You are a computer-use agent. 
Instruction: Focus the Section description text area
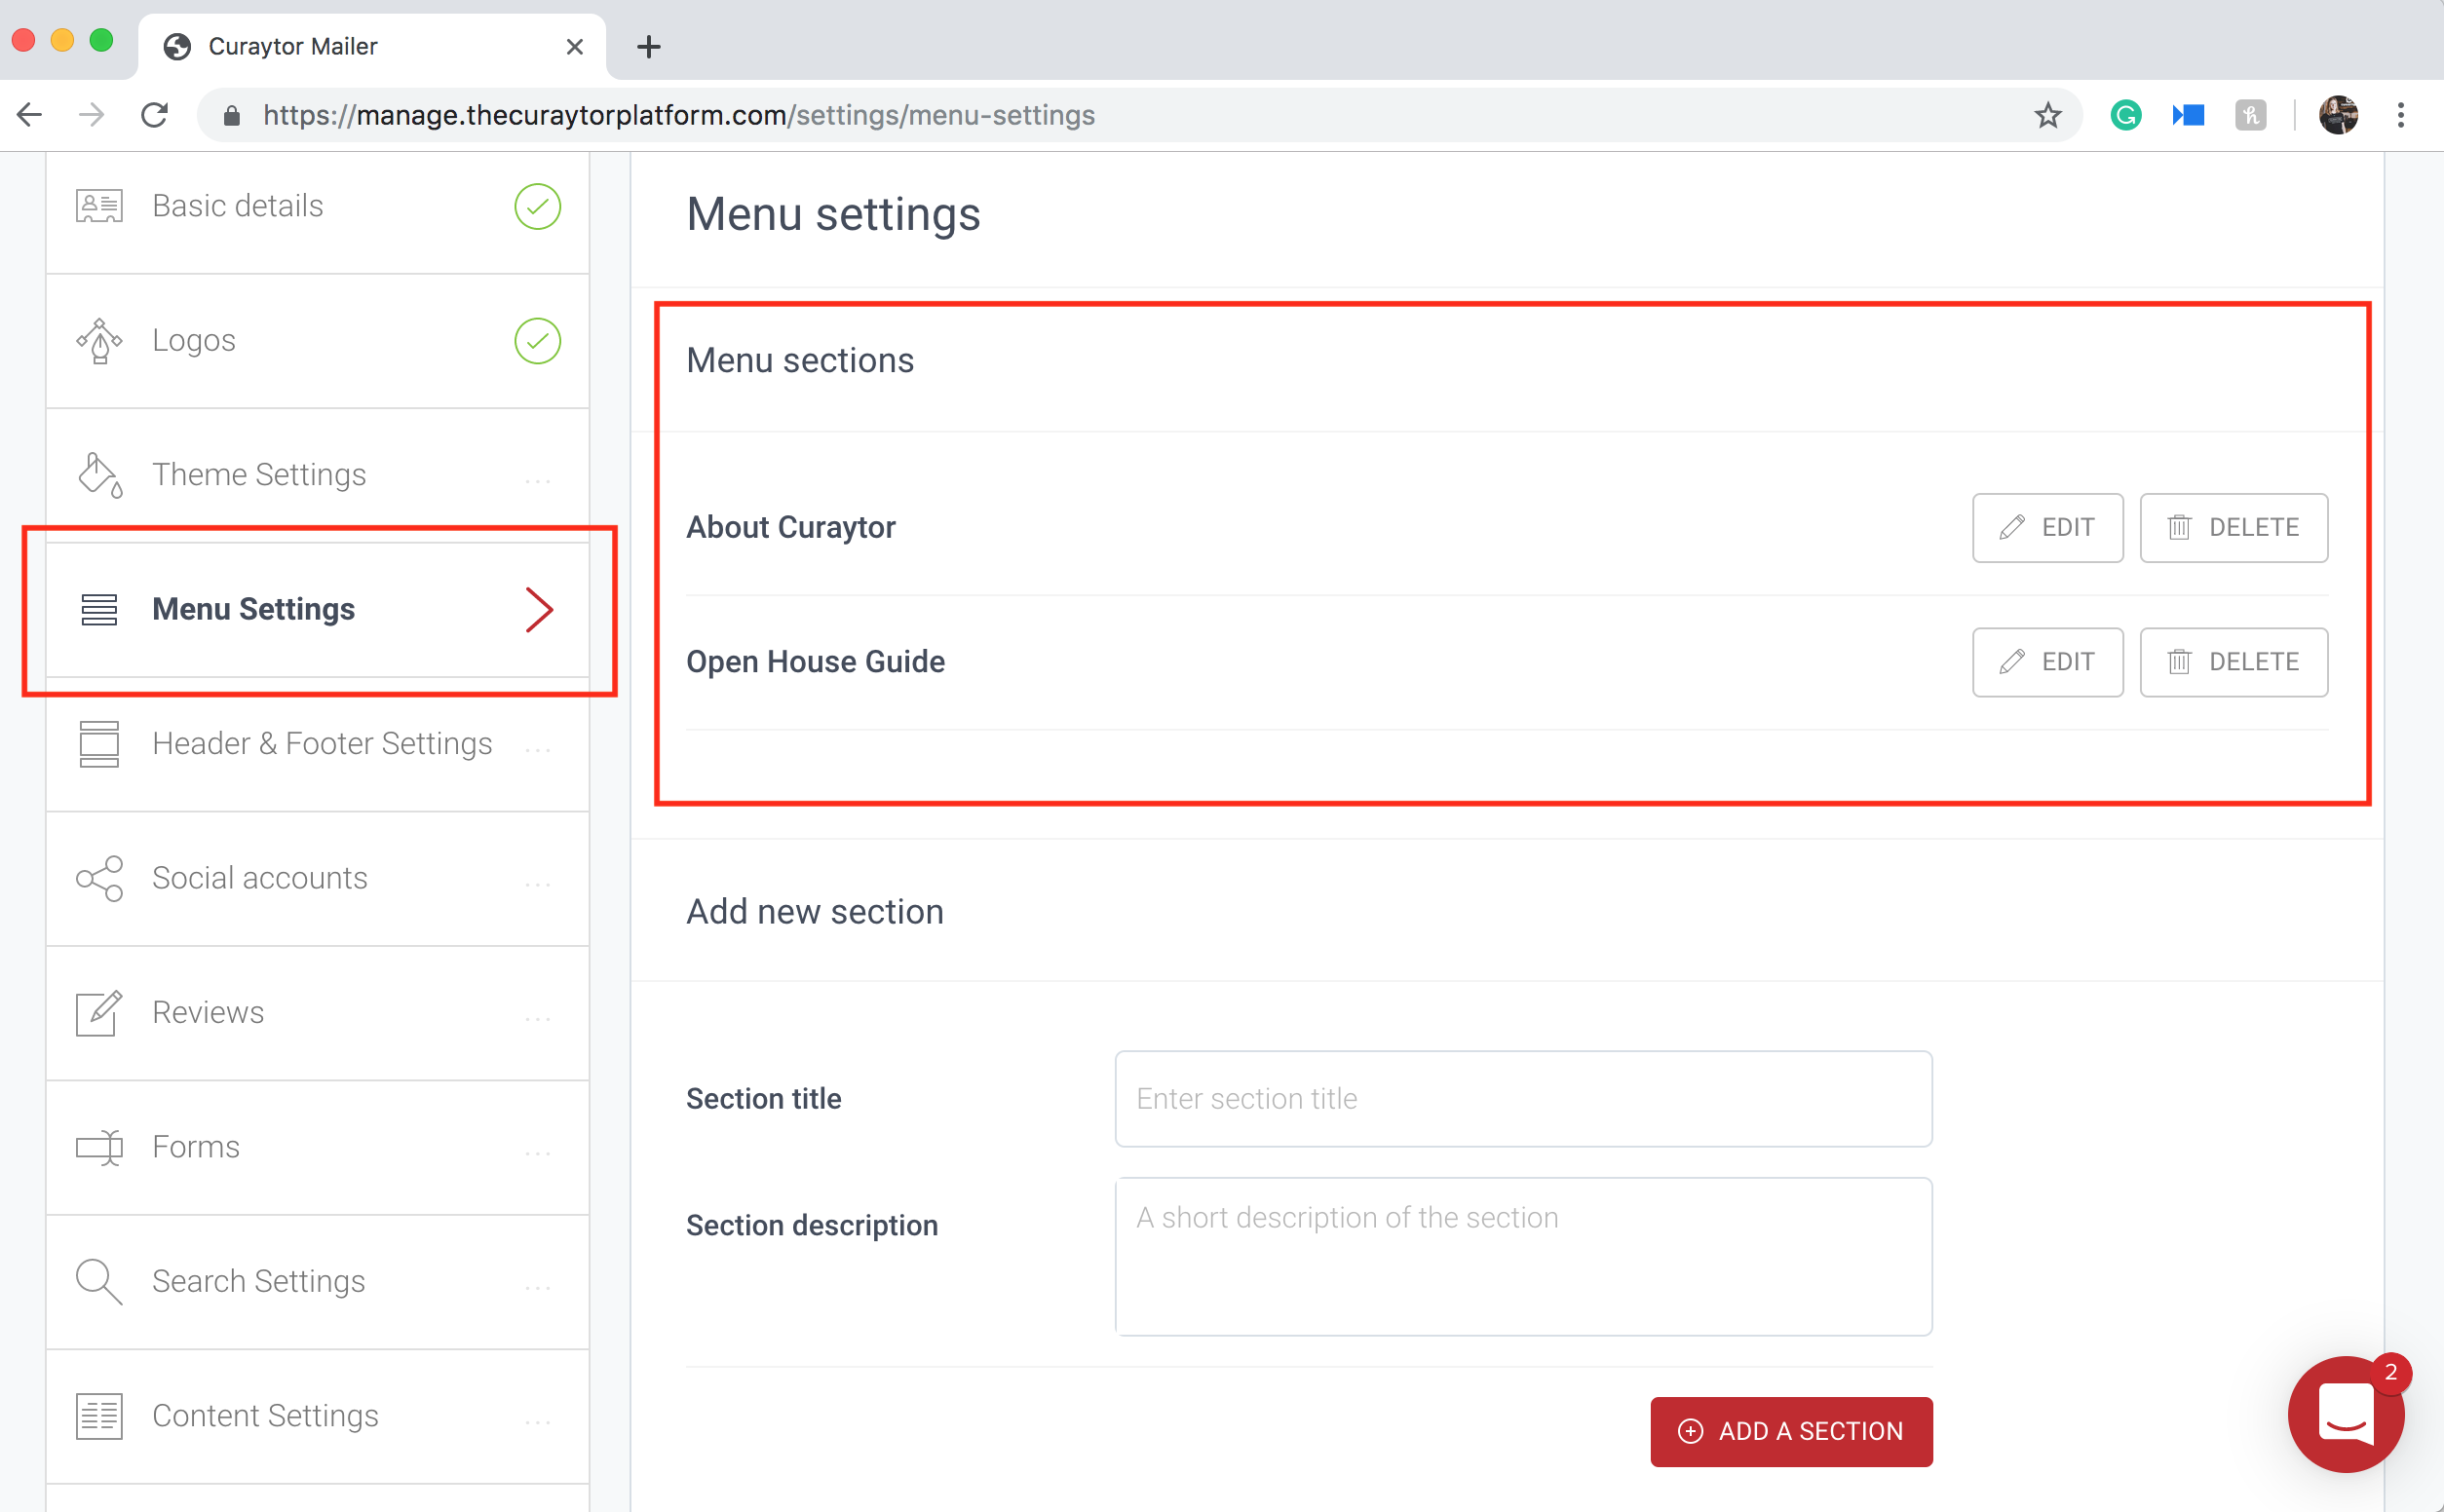click(1523, 1256)
